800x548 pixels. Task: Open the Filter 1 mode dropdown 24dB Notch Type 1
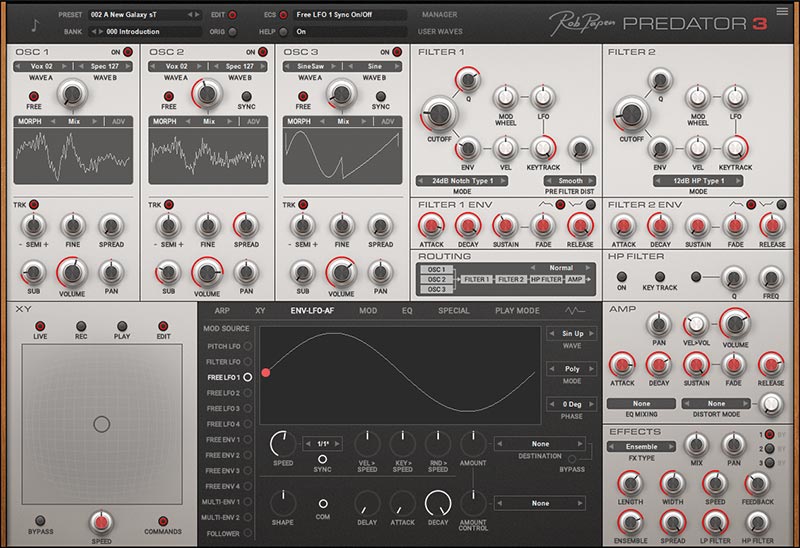coord(462,181)
